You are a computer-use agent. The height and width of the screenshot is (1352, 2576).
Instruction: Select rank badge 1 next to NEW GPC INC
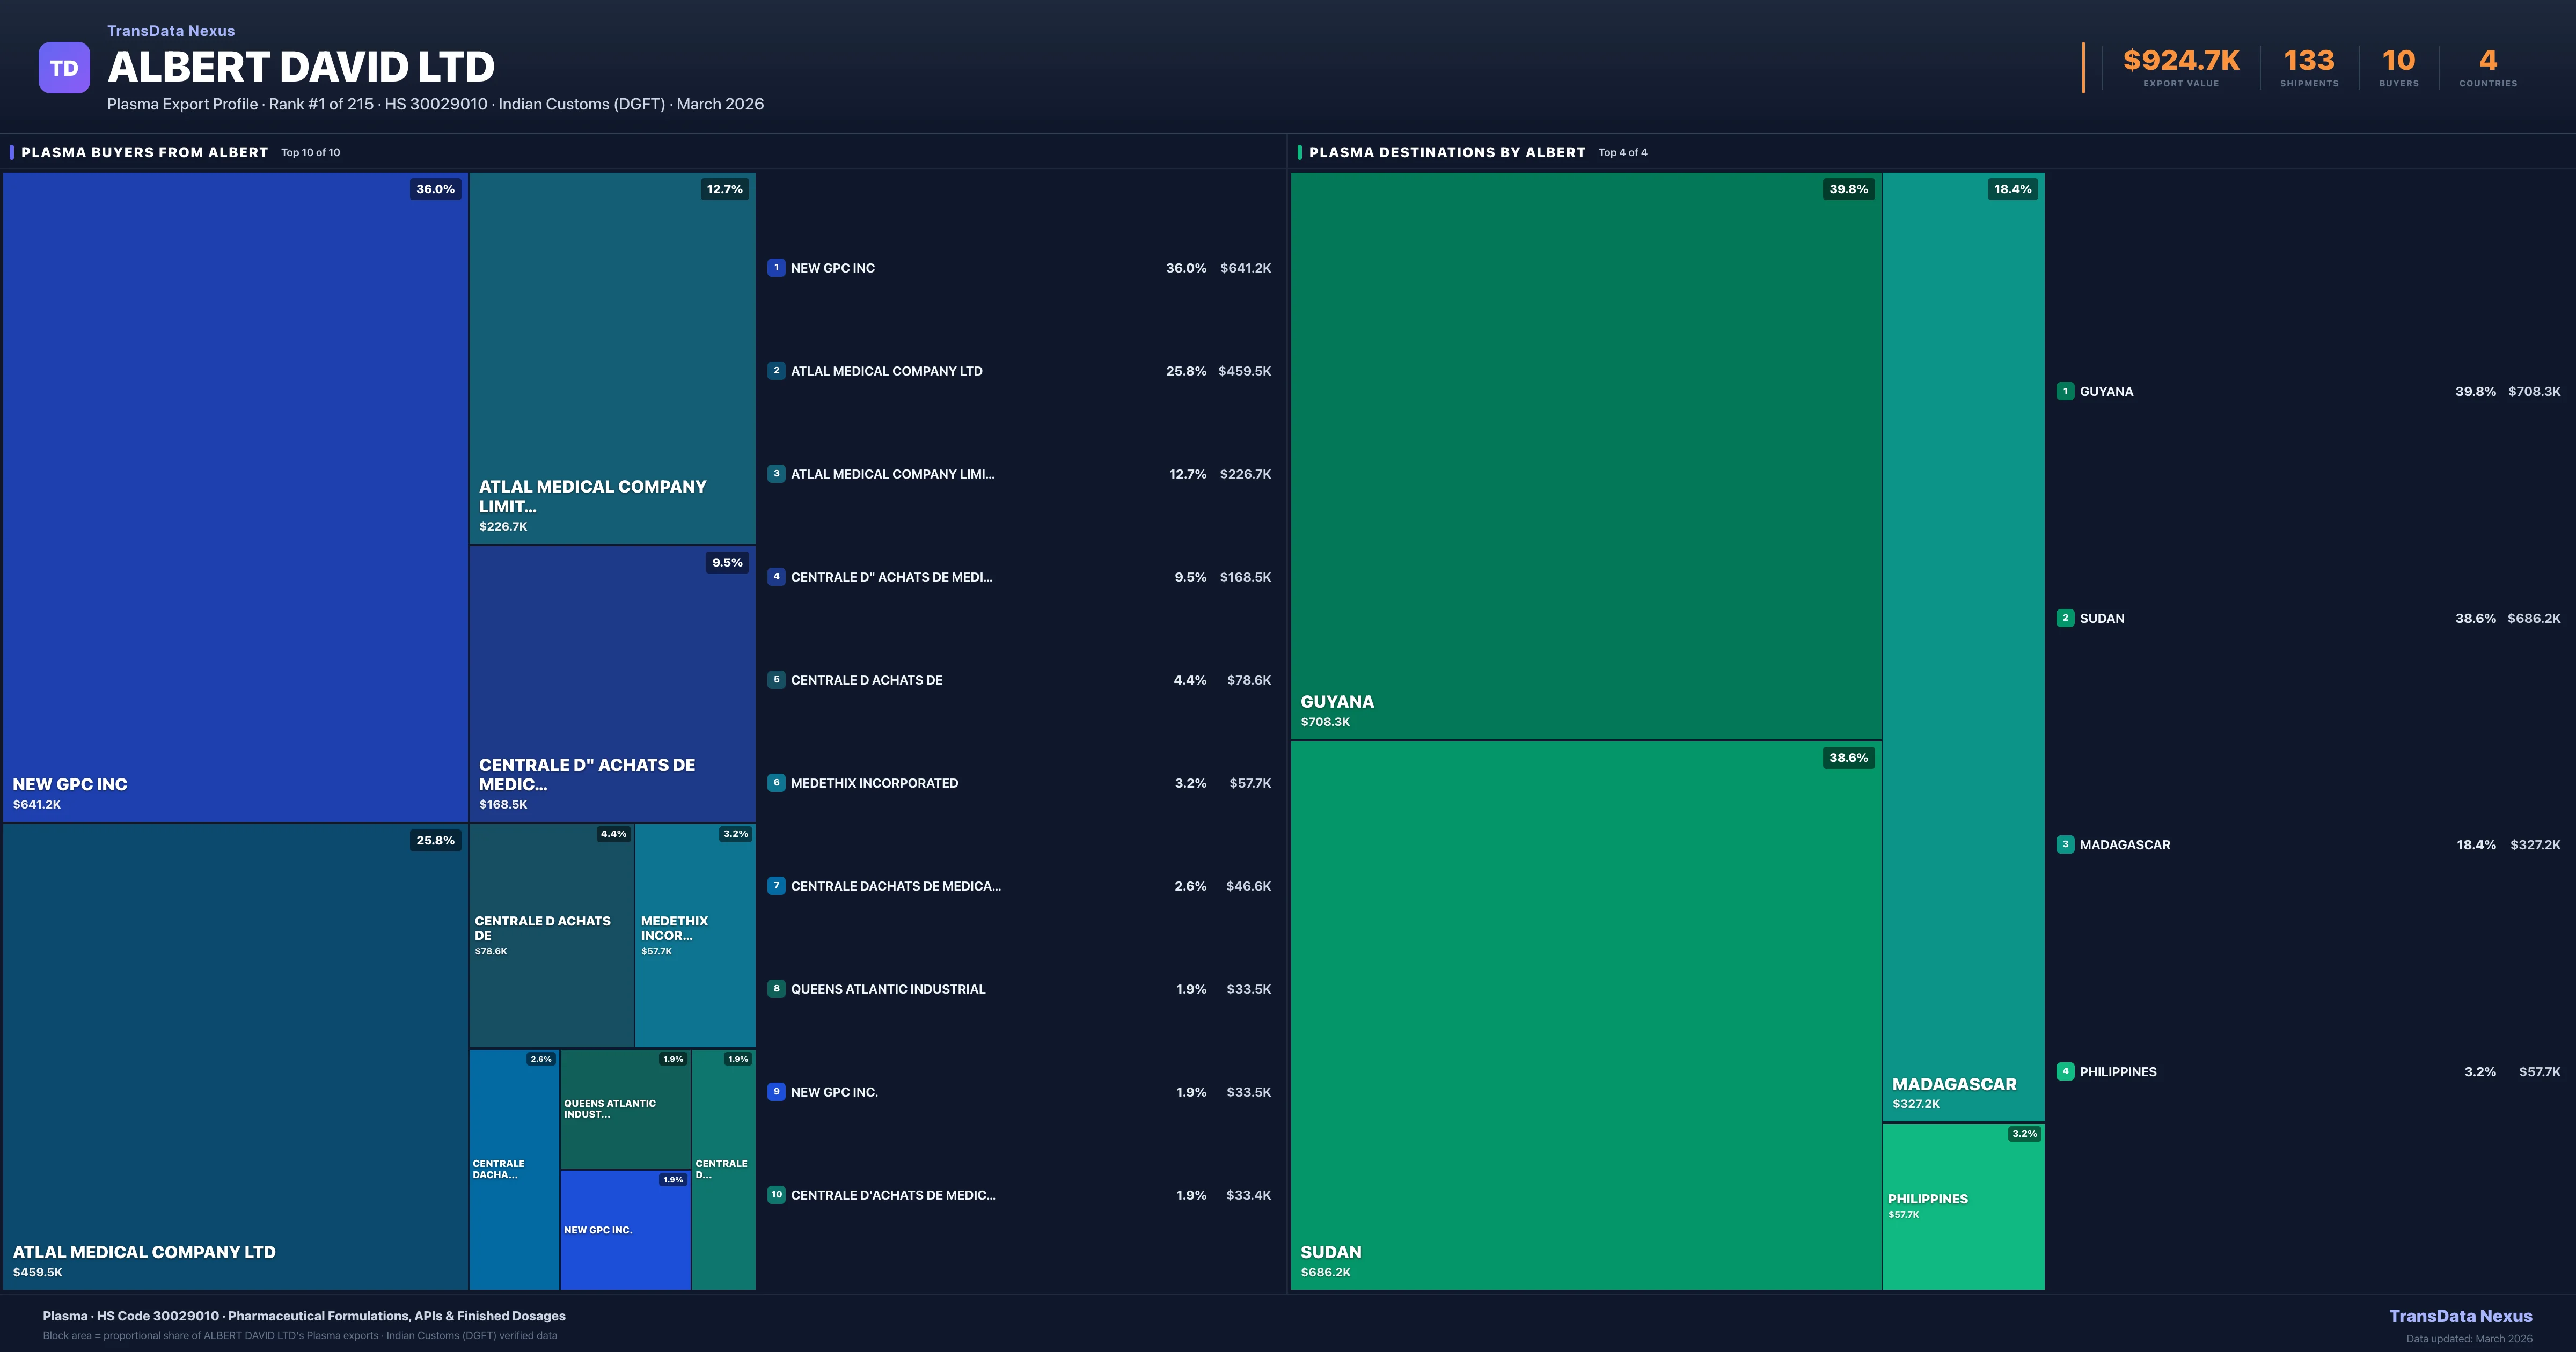[777, 267]
